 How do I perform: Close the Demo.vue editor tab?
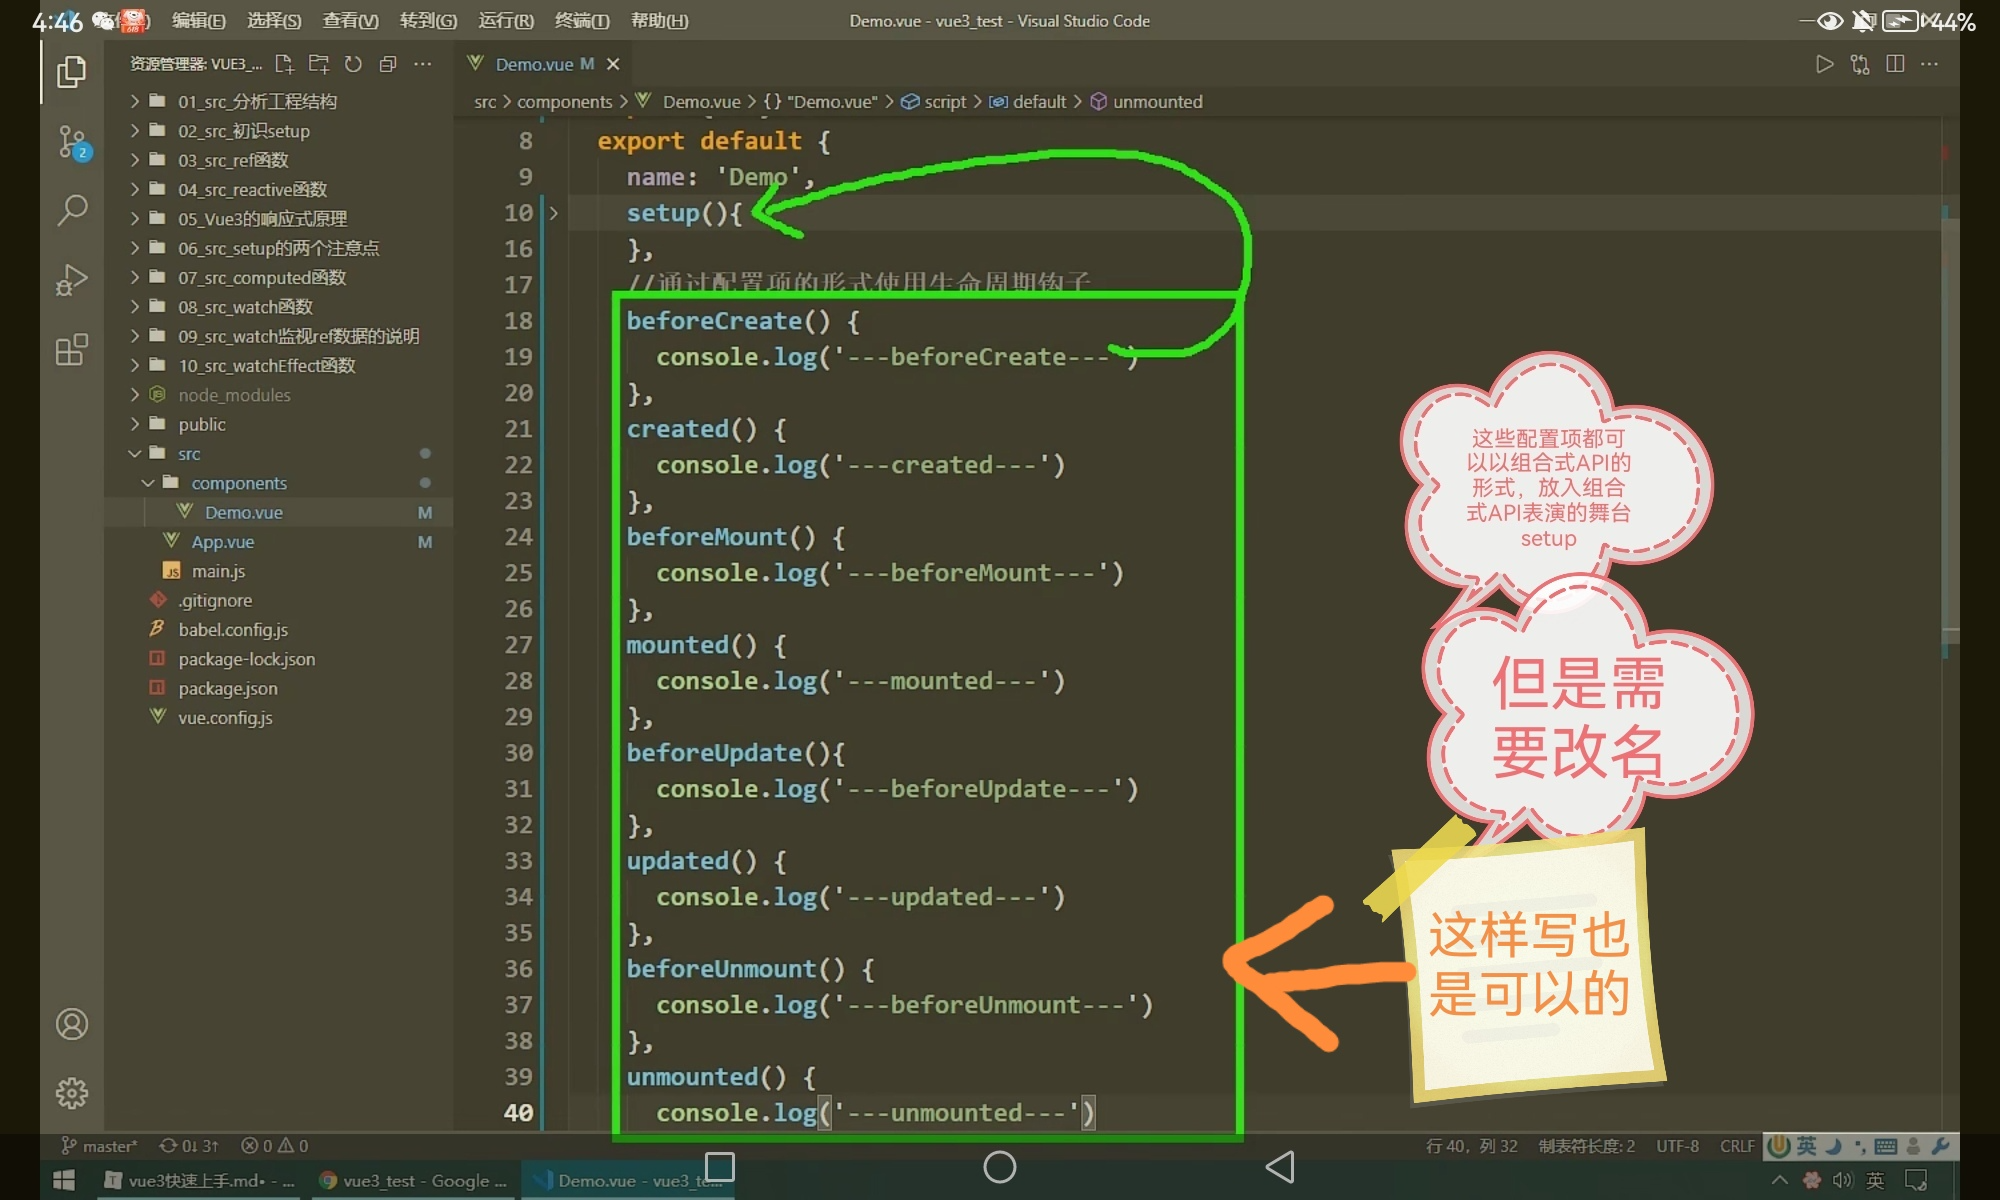[613, 64]
